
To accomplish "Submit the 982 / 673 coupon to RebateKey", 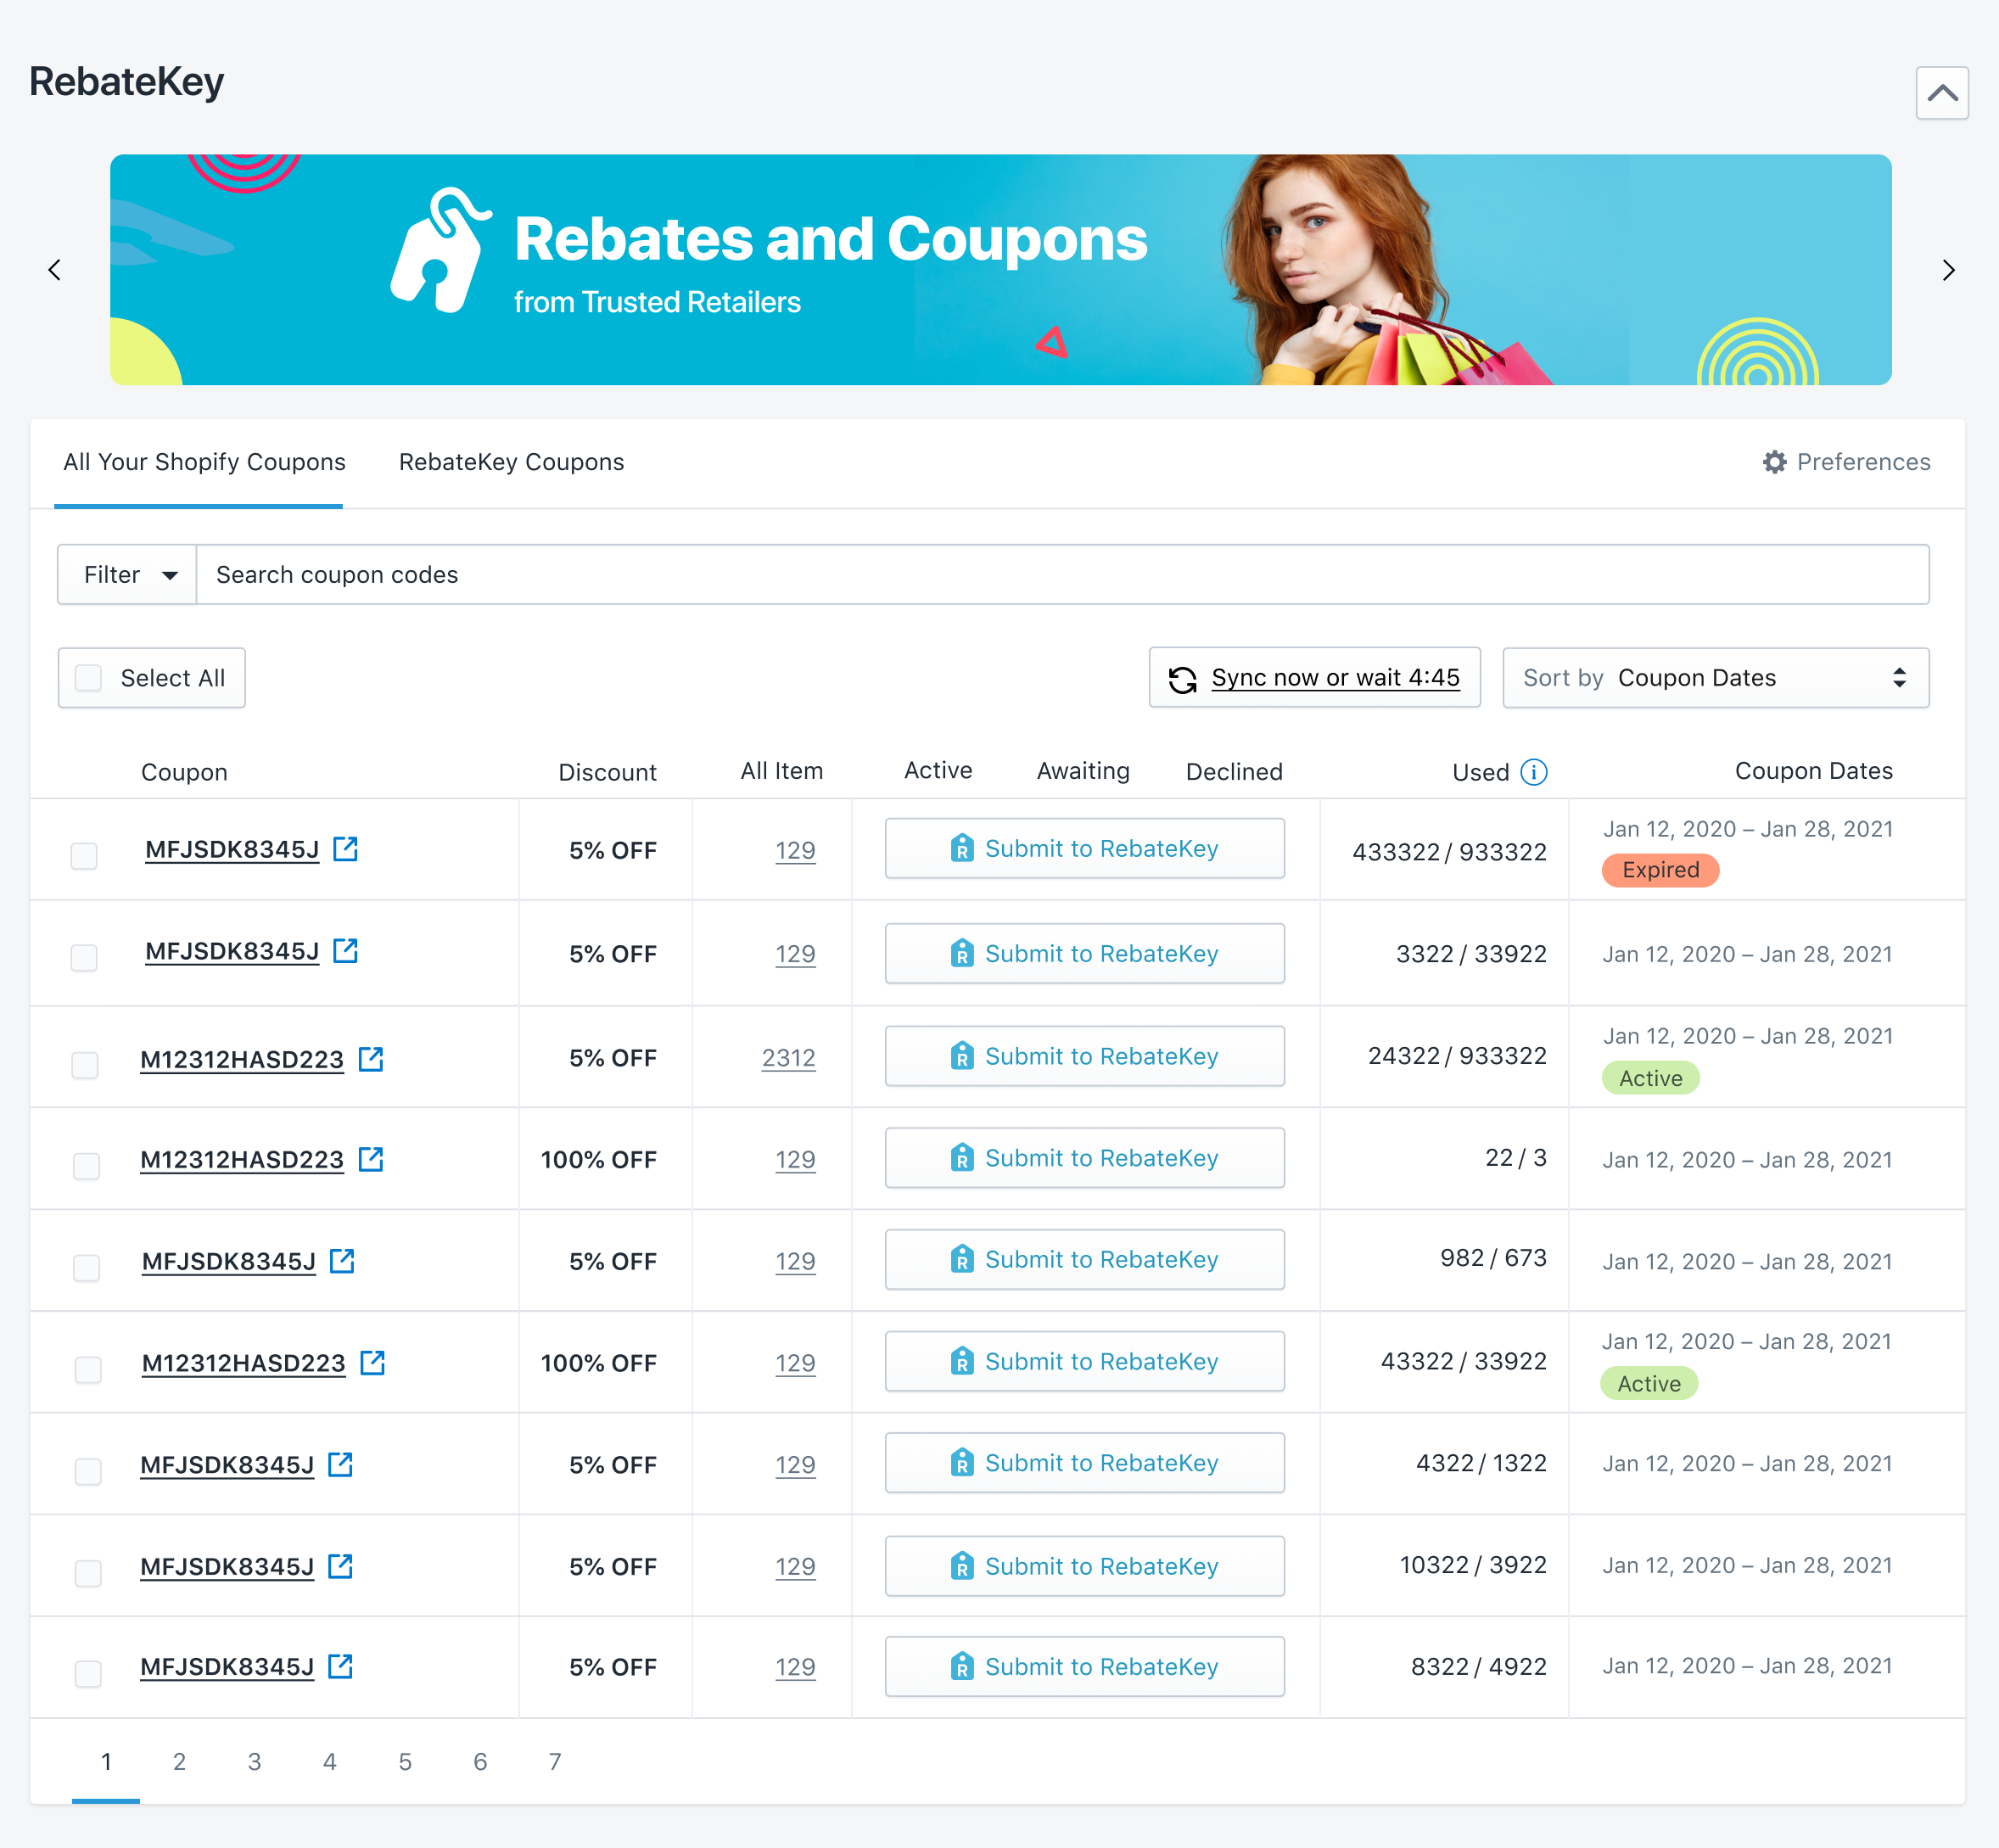I will (x=1084, y=1259).
